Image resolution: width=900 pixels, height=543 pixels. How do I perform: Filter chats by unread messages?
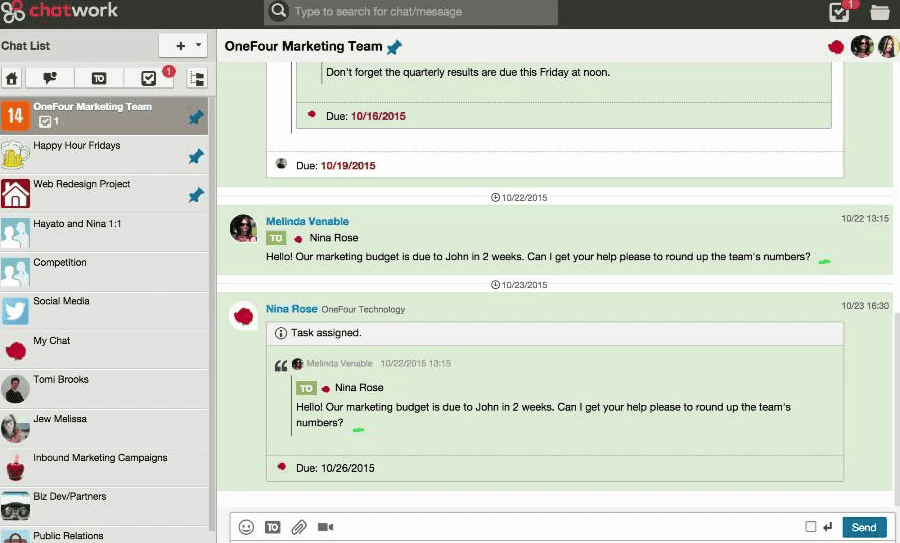(50, 78)
